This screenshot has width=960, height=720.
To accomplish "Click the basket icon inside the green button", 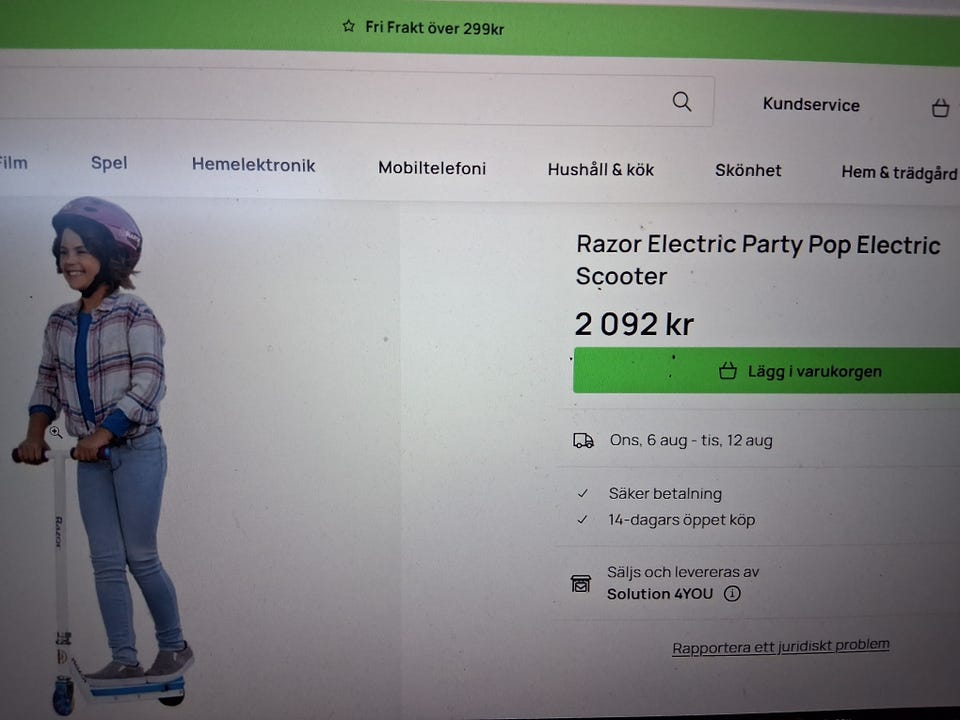I will (727, 370).
